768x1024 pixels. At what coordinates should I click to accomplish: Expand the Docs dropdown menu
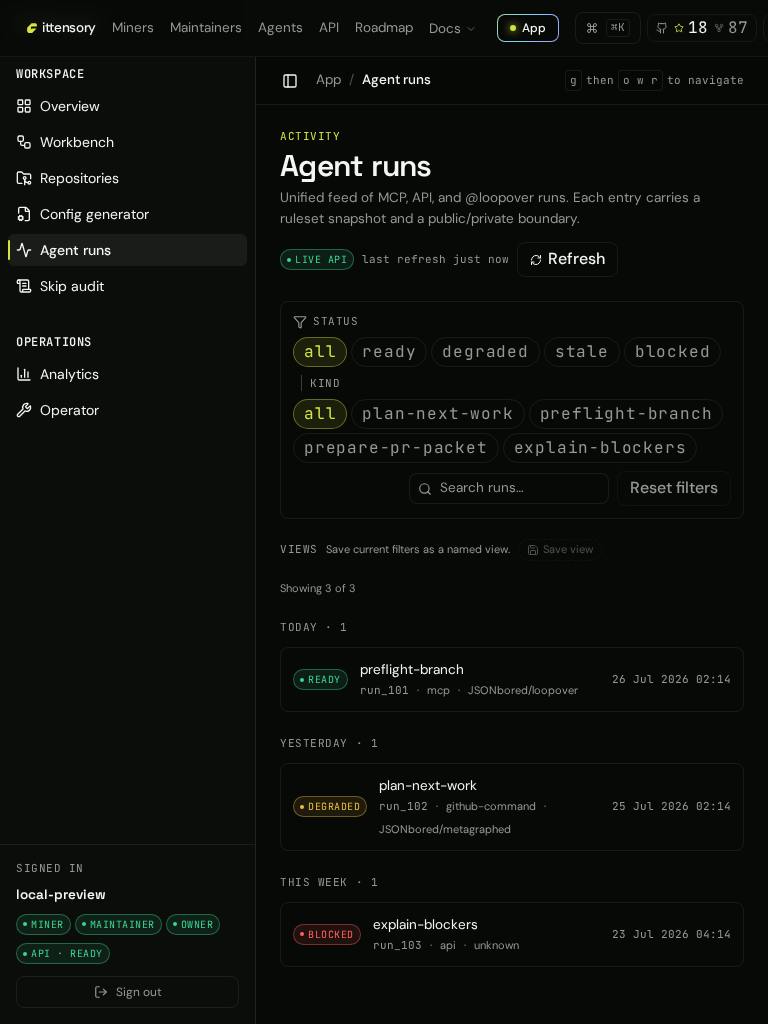click(452, 29)
